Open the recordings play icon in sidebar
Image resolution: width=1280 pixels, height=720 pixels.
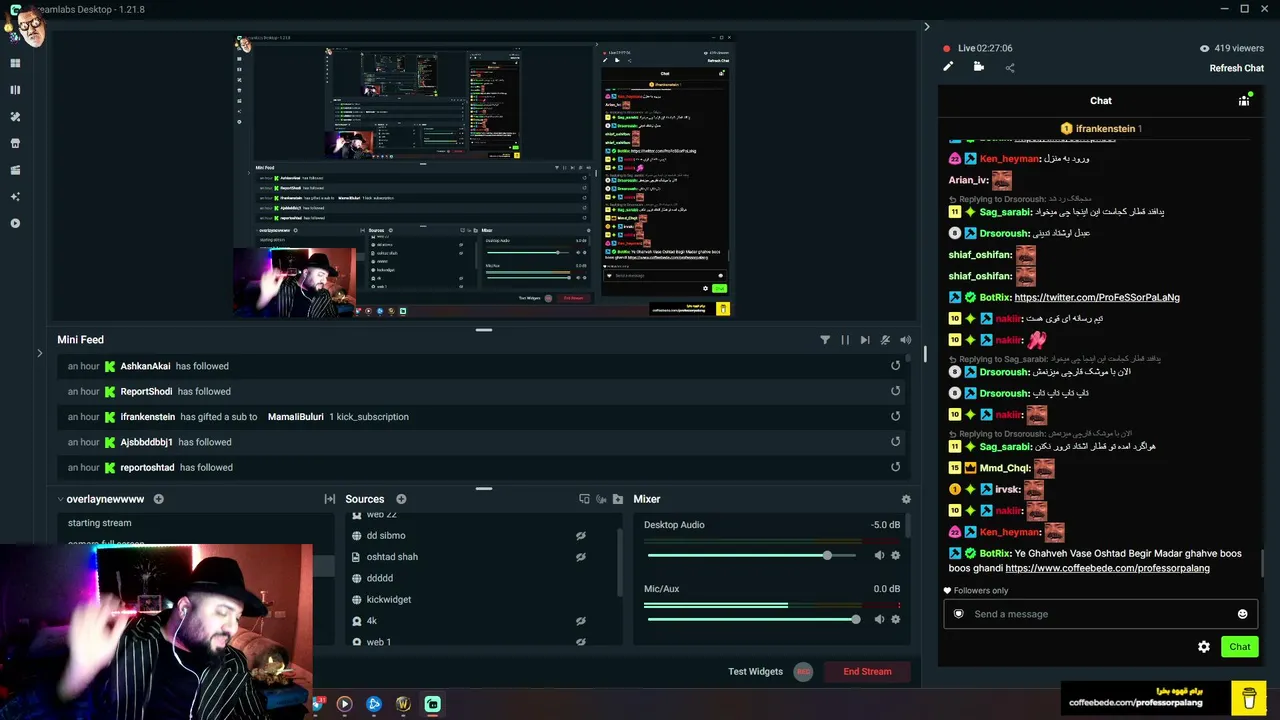(x=15, y=223)
